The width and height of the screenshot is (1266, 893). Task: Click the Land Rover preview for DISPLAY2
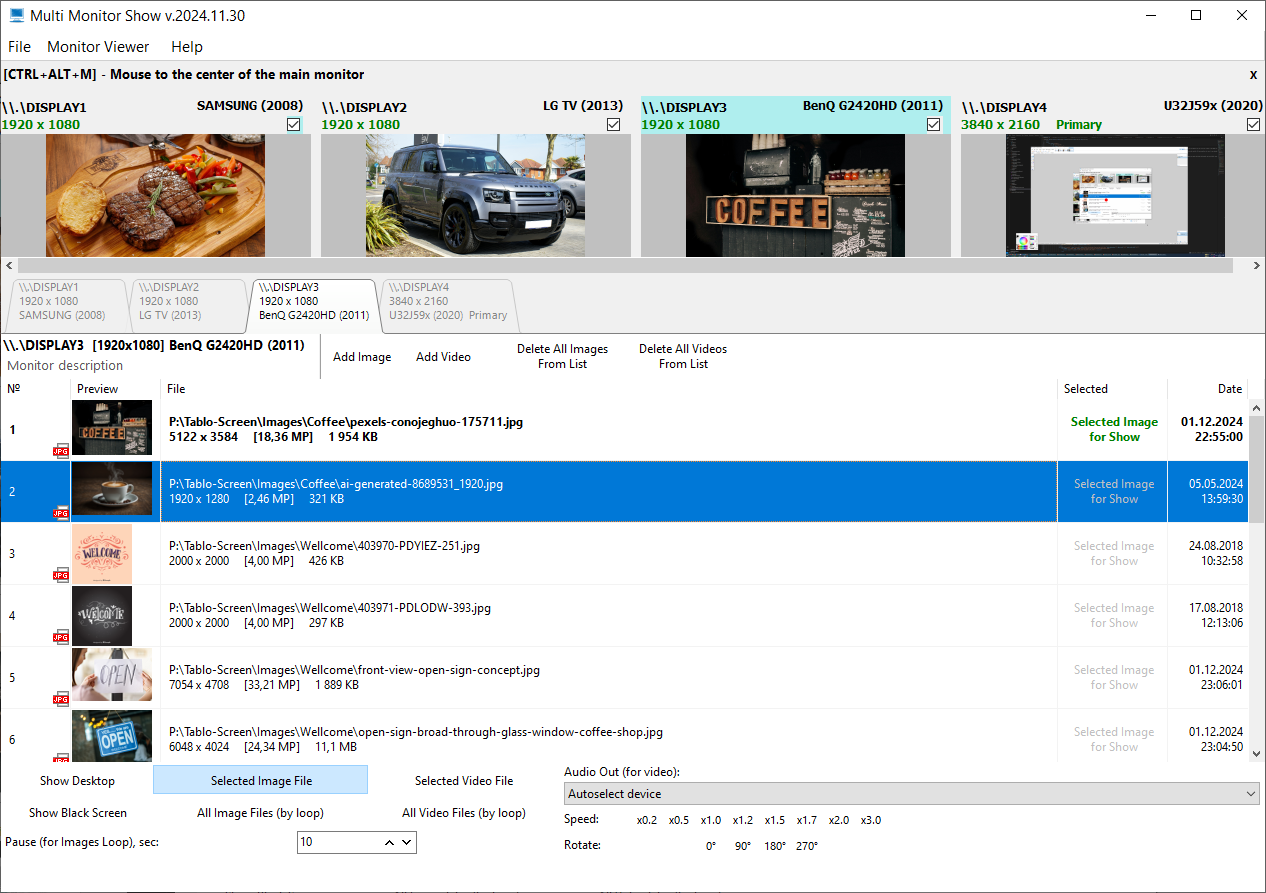[x=475, y=196]
